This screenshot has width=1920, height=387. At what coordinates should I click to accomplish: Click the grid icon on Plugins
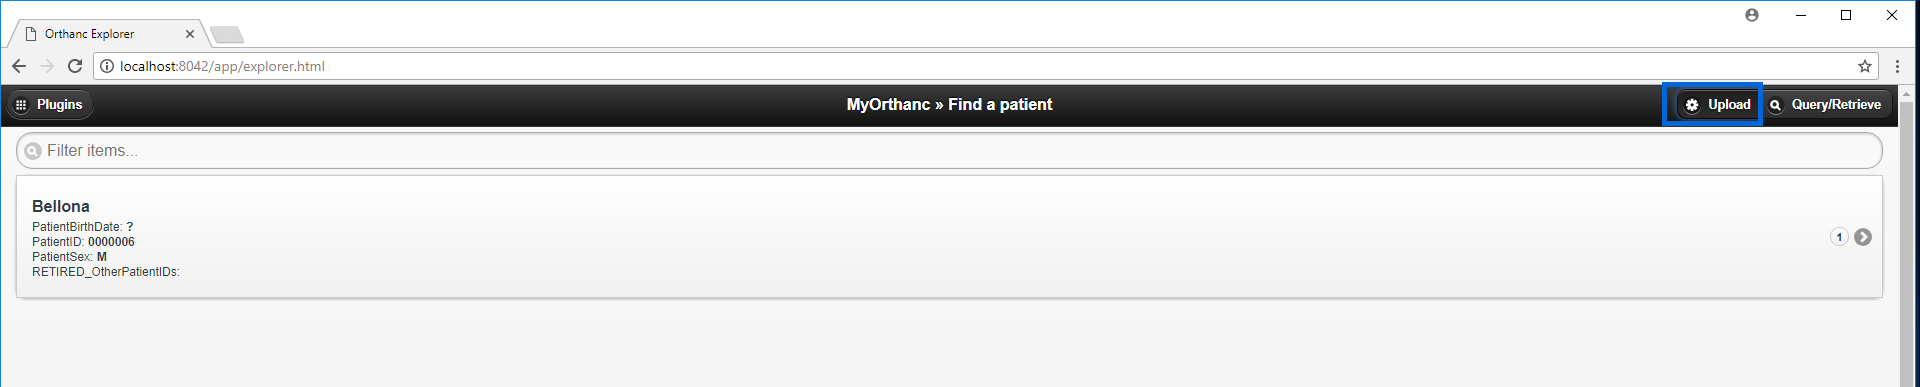point(21,105)
